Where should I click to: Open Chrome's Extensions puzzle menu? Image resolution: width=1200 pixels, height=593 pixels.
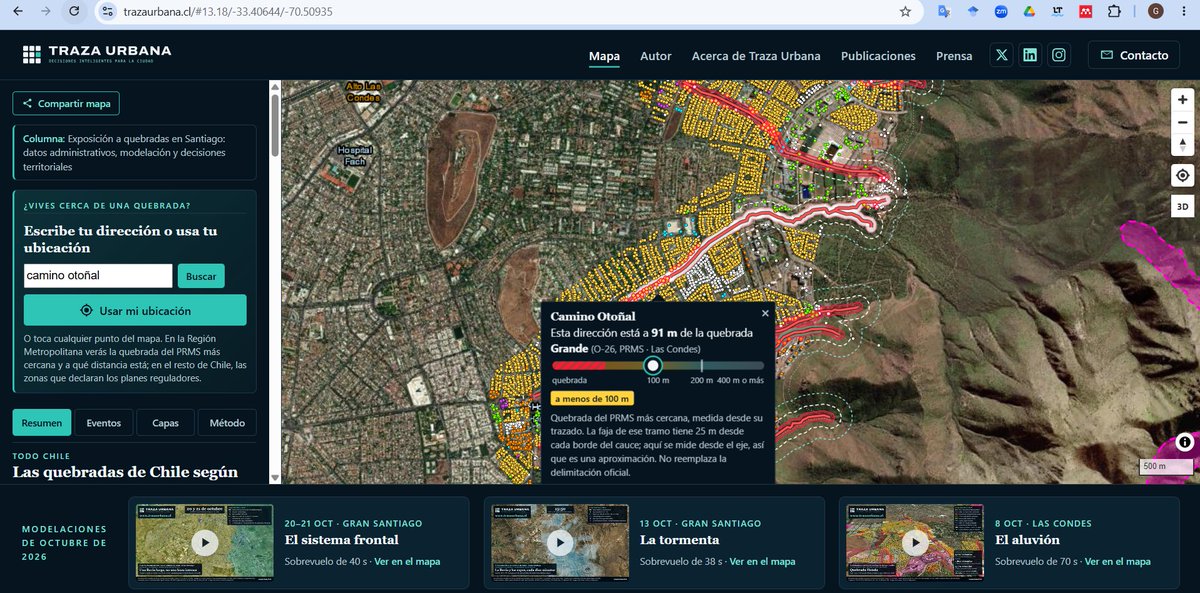tap(1114, 12)
